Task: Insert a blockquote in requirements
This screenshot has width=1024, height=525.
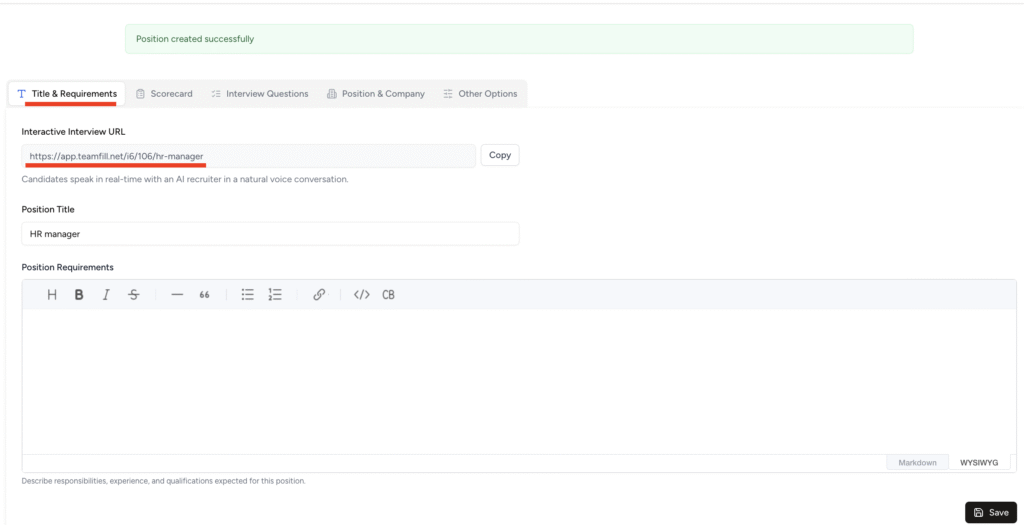Action: tap(205, 295)
